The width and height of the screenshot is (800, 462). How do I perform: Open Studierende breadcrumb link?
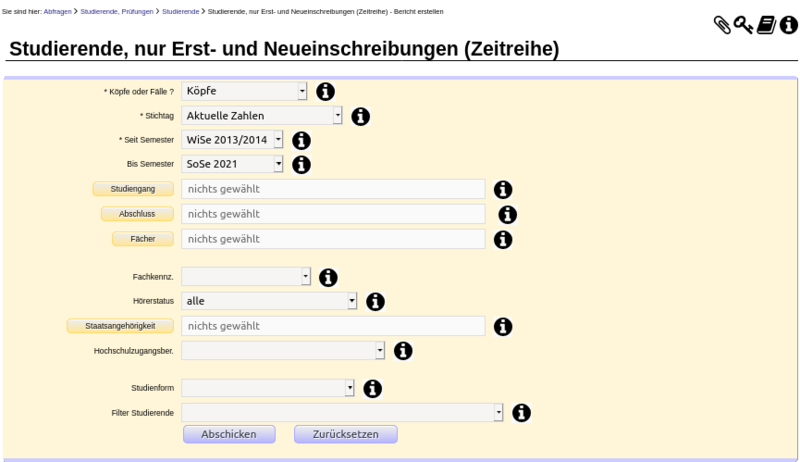point(181,12)
